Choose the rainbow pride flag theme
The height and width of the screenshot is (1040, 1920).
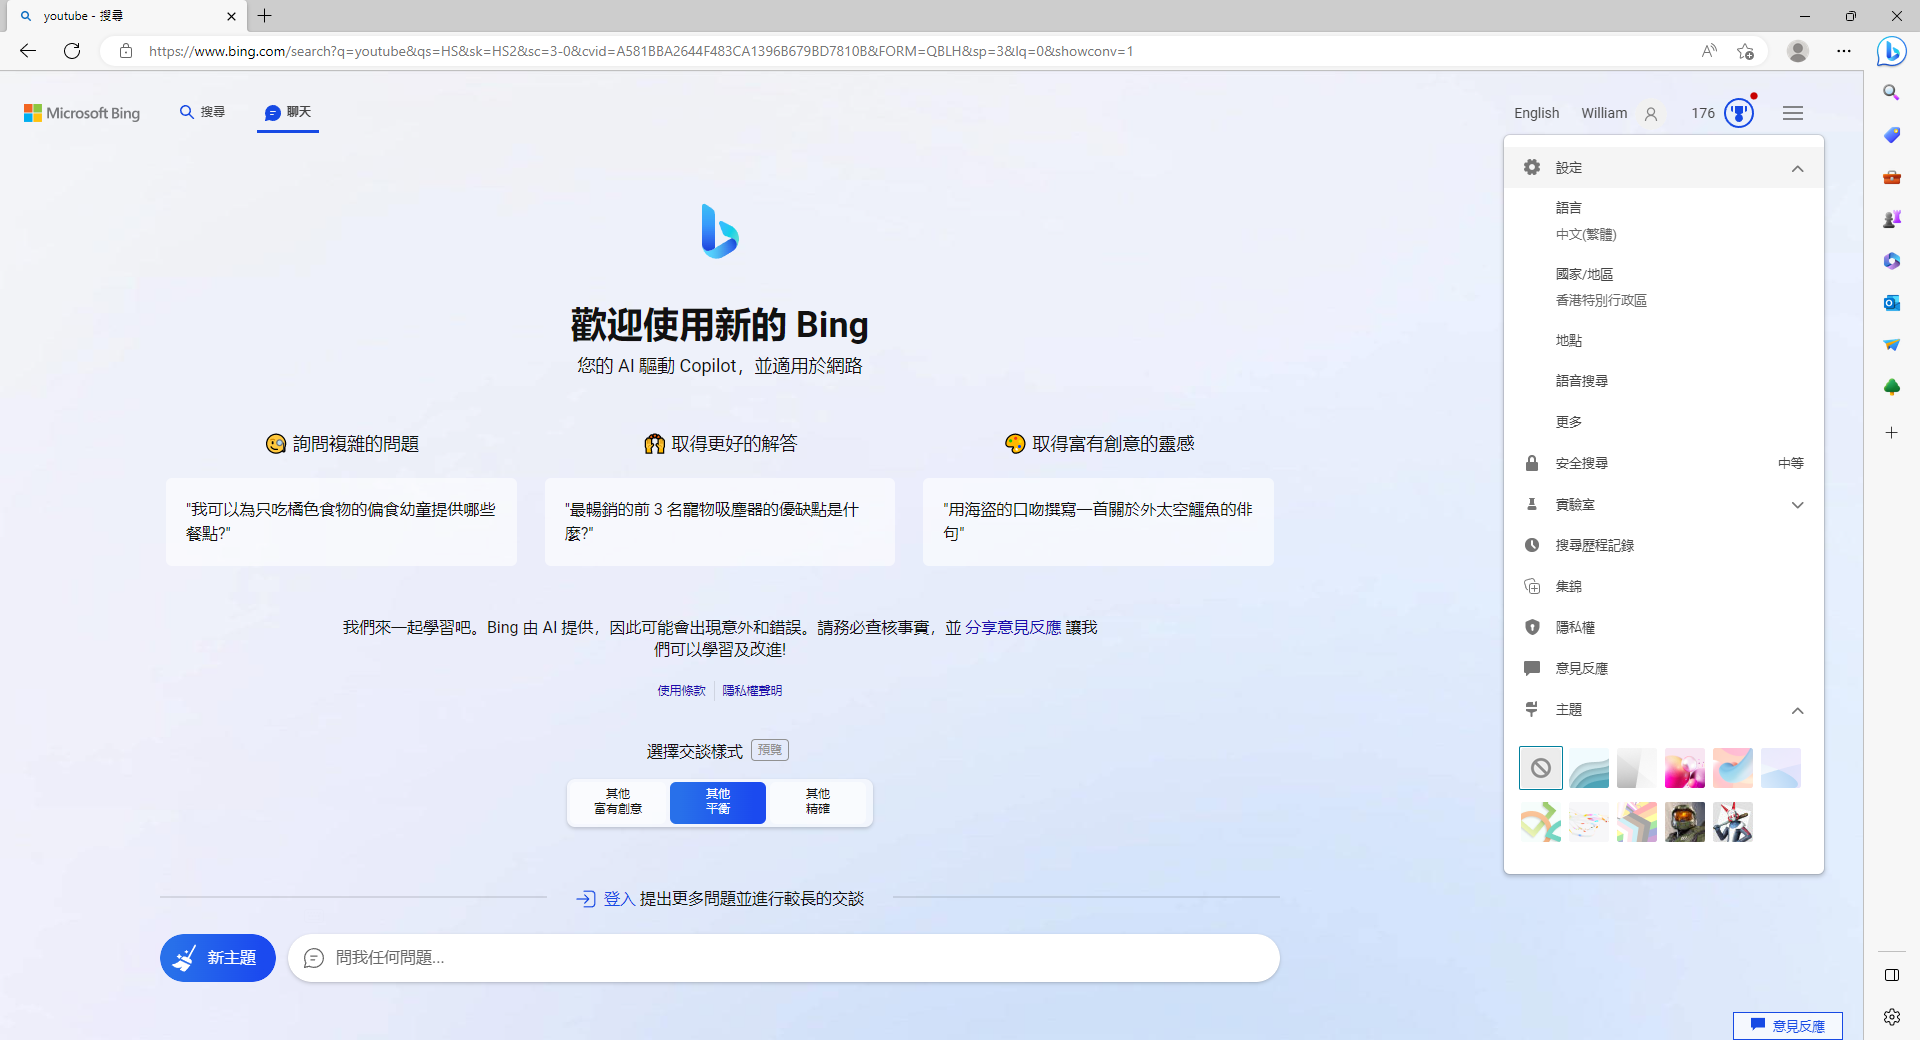point(1637,822)
